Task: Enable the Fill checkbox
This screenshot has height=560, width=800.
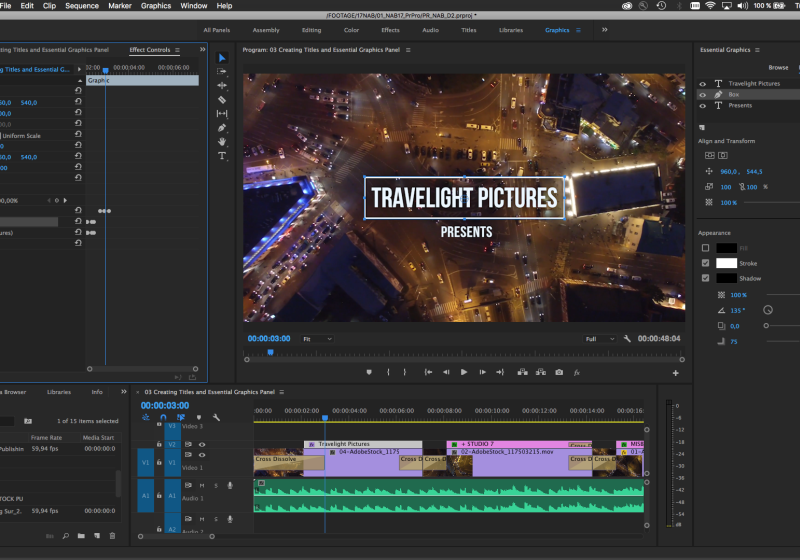Action: pyautogui.click(x=706, y=248)
